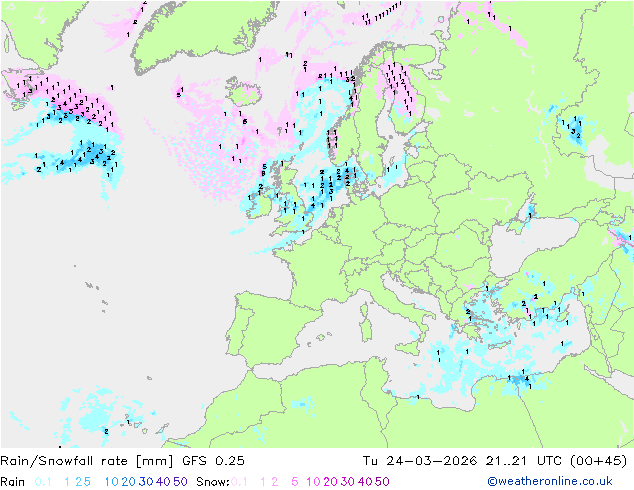Pick the Rain legend value 20
The width and height of the screenshot is (634, 490).
129,482
